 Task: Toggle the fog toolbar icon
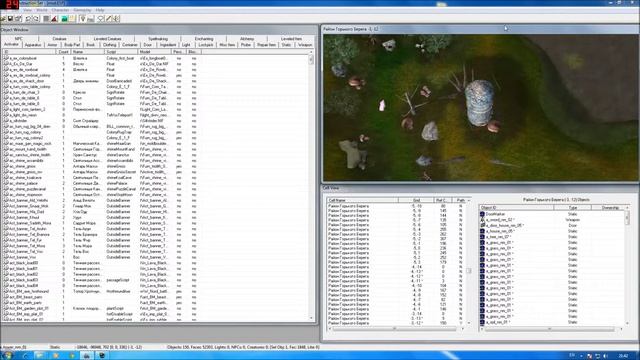(x=91, y=19)
